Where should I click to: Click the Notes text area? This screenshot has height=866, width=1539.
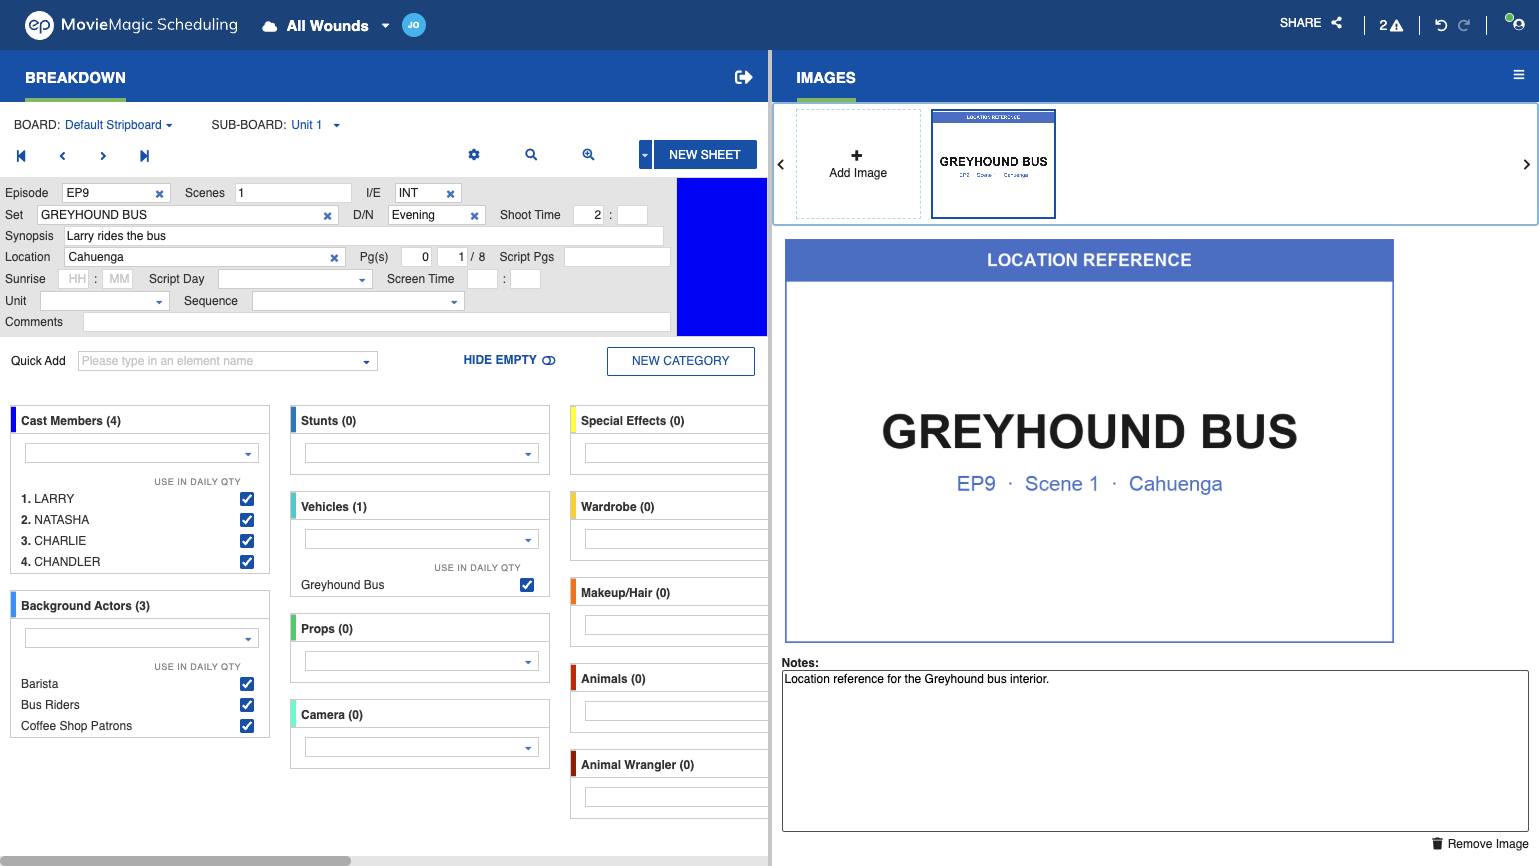(x=1155, y=751)
